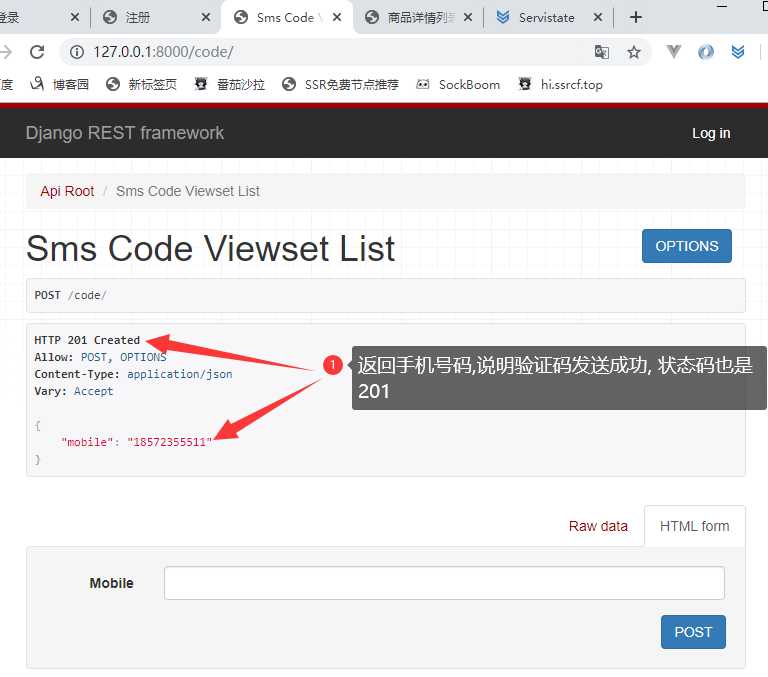The height and width of the screenshot is (677, 768).
Task: Click the HTTP 201 Created status line
Action: click(87, 340)
